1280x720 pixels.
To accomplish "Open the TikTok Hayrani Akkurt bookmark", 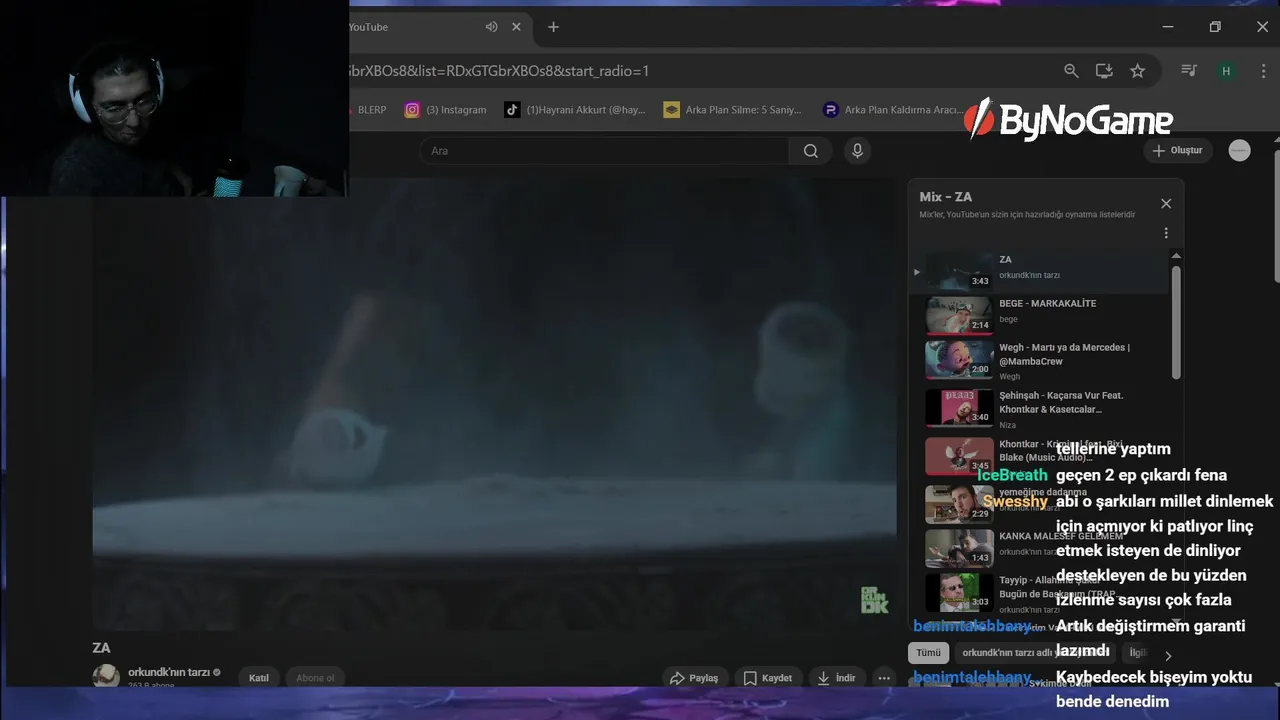I will point(575,110).
